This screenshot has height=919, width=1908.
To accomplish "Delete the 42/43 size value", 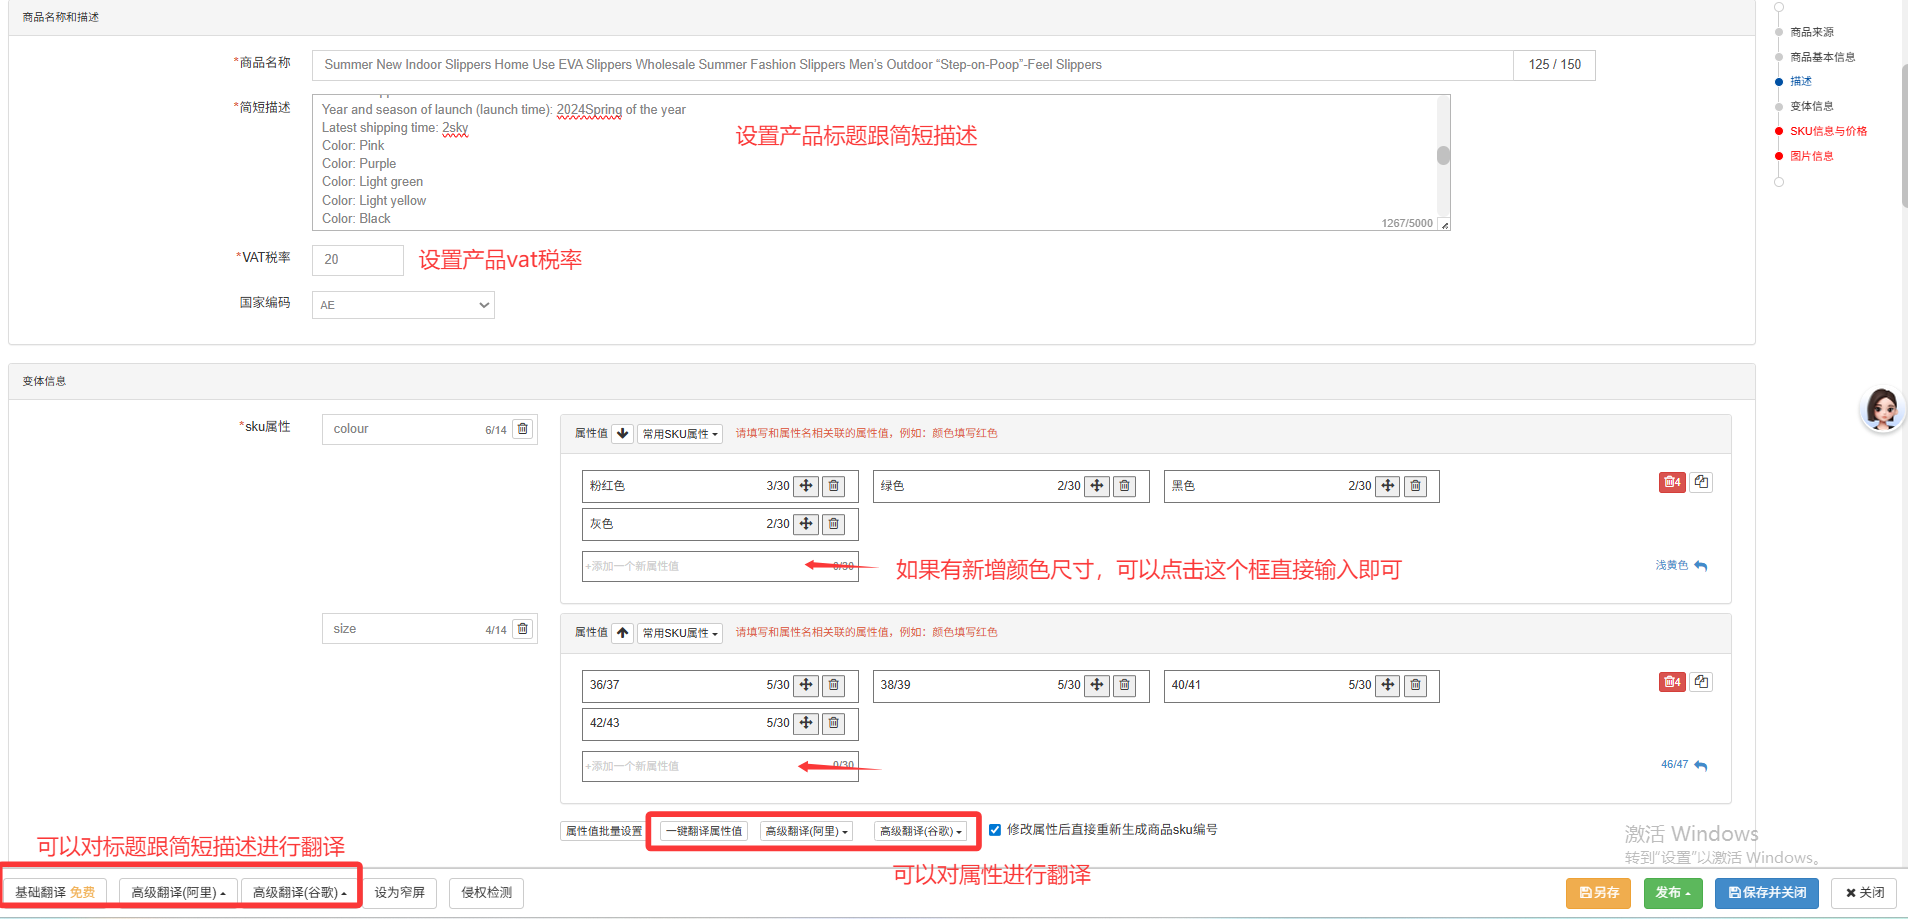I will (x=833, y=723).
